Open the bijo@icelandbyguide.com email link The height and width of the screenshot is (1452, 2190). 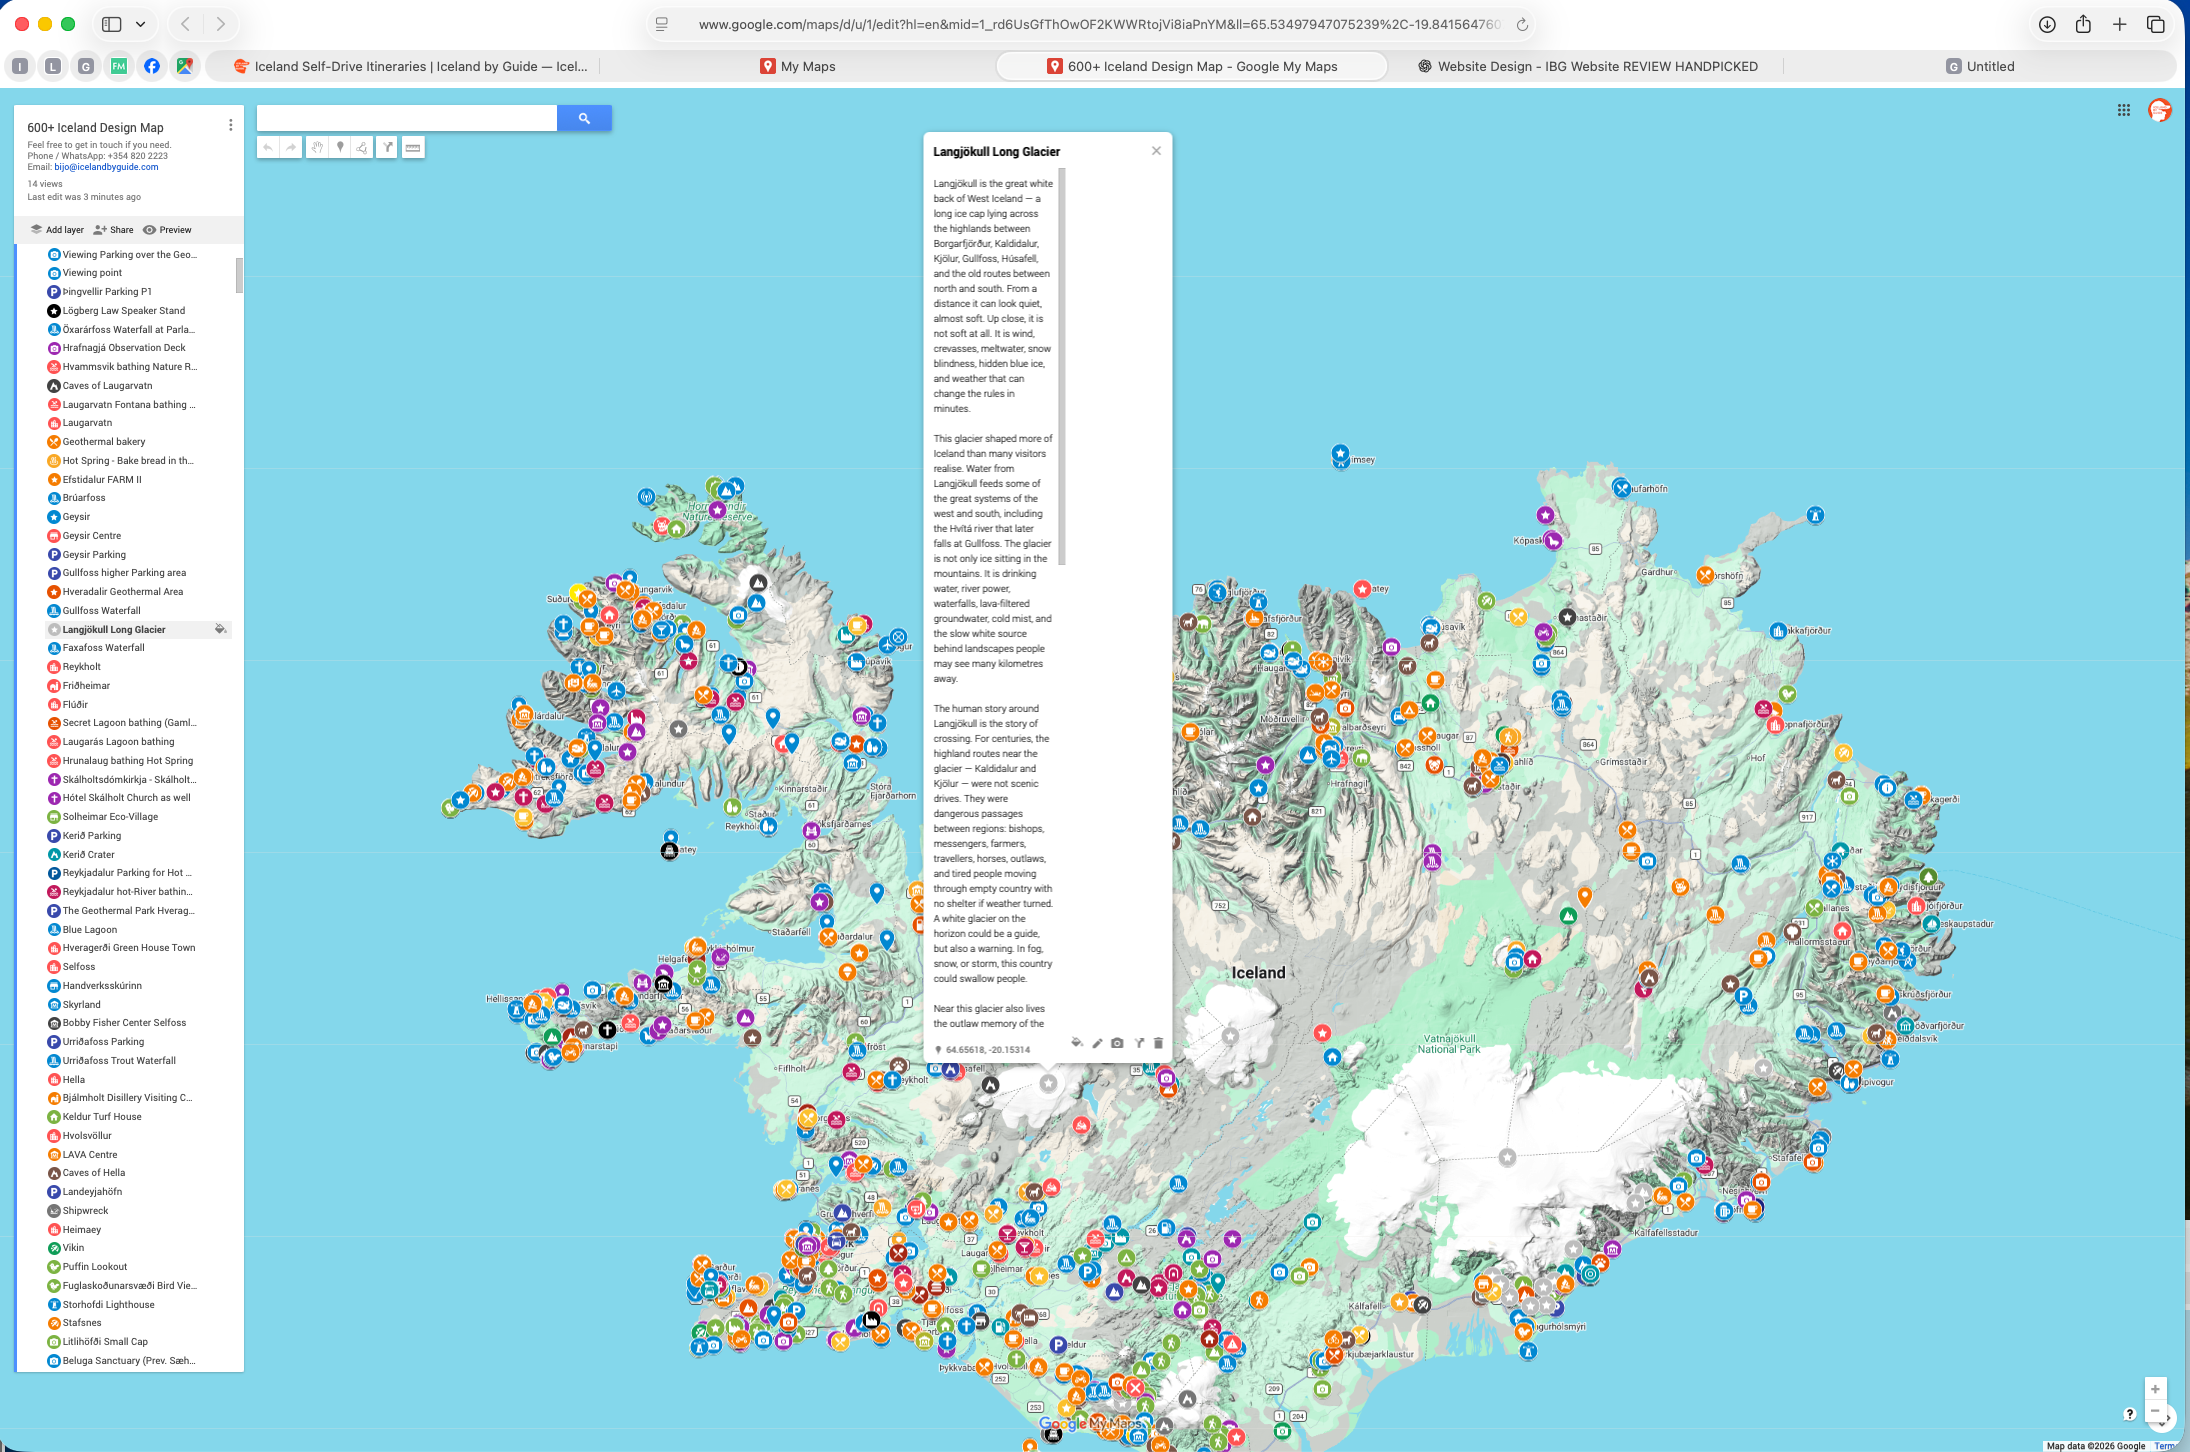click(106, 167)
